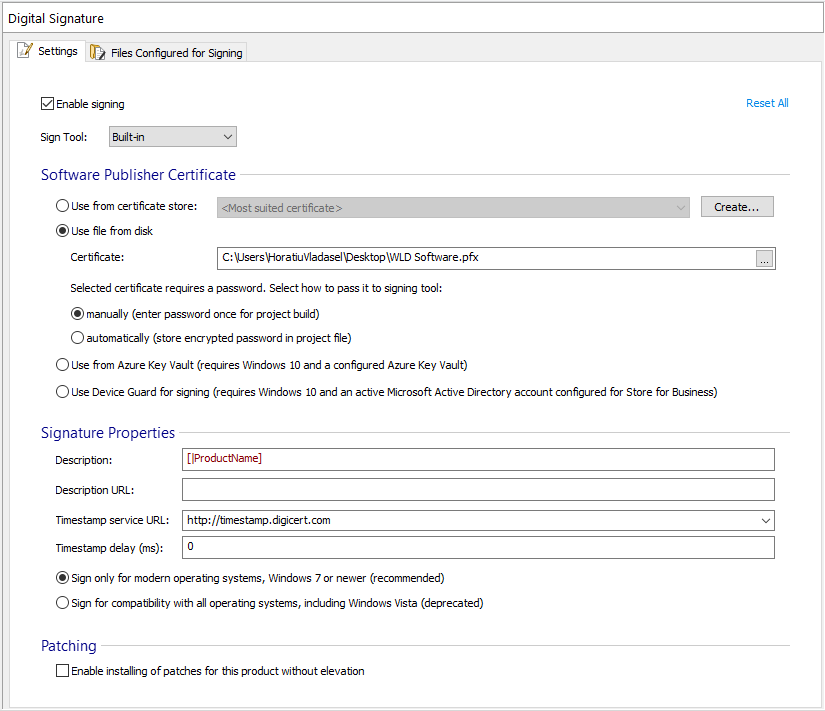Click the Files Configured for Signing icon
The image size is (825, 711).
pyautogui.click(x=97, y=53)
